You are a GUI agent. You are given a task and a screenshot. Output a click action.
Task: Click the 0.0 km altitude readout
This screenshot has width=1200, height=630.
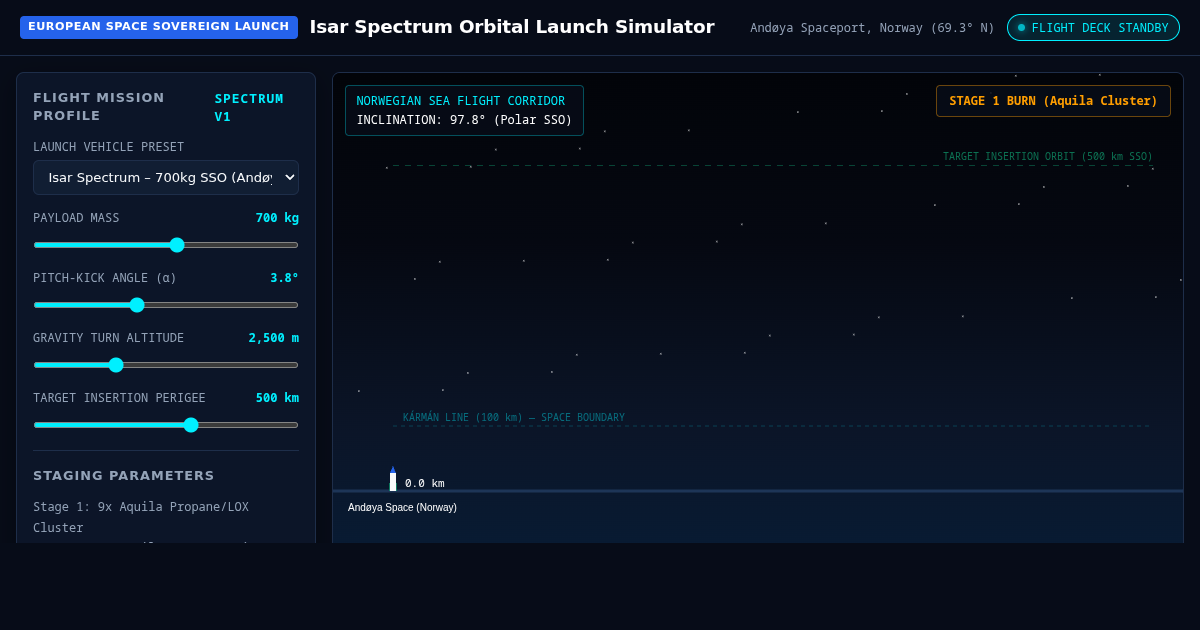425,484
